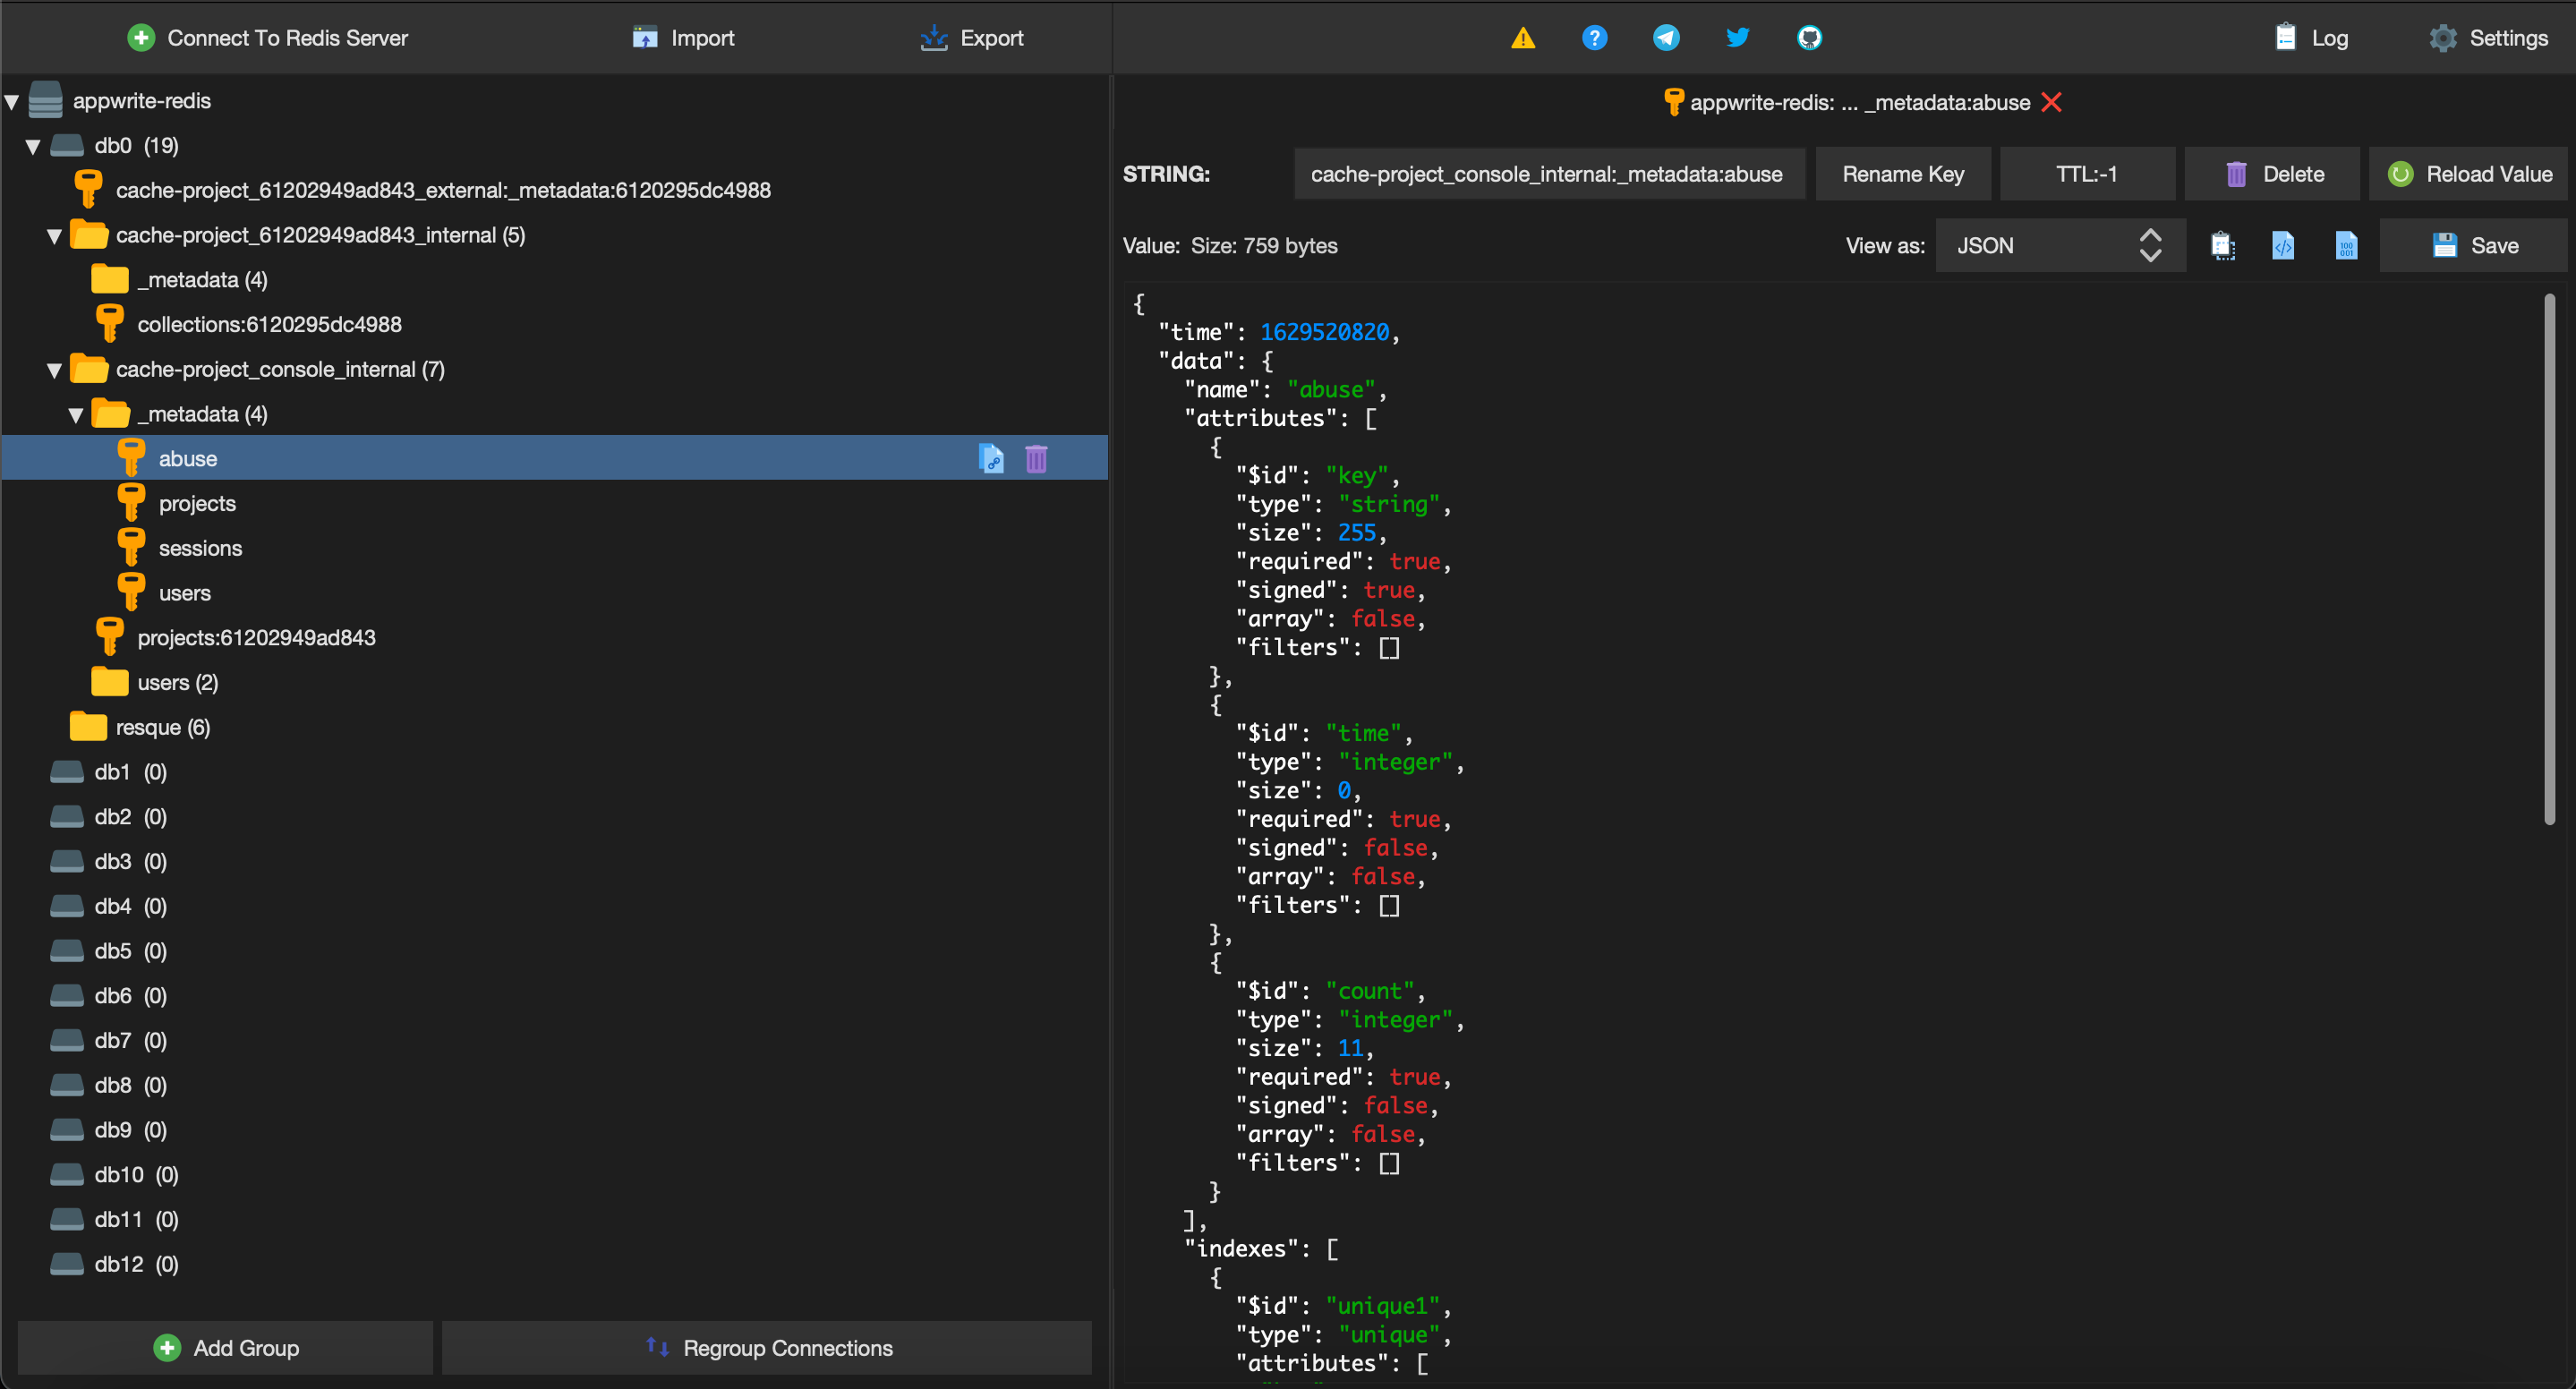Click the value editor vertical scrollbar
The width and height of the screenshot is (2576, 1389).
pyautogui.click(x=2548, y=560)
